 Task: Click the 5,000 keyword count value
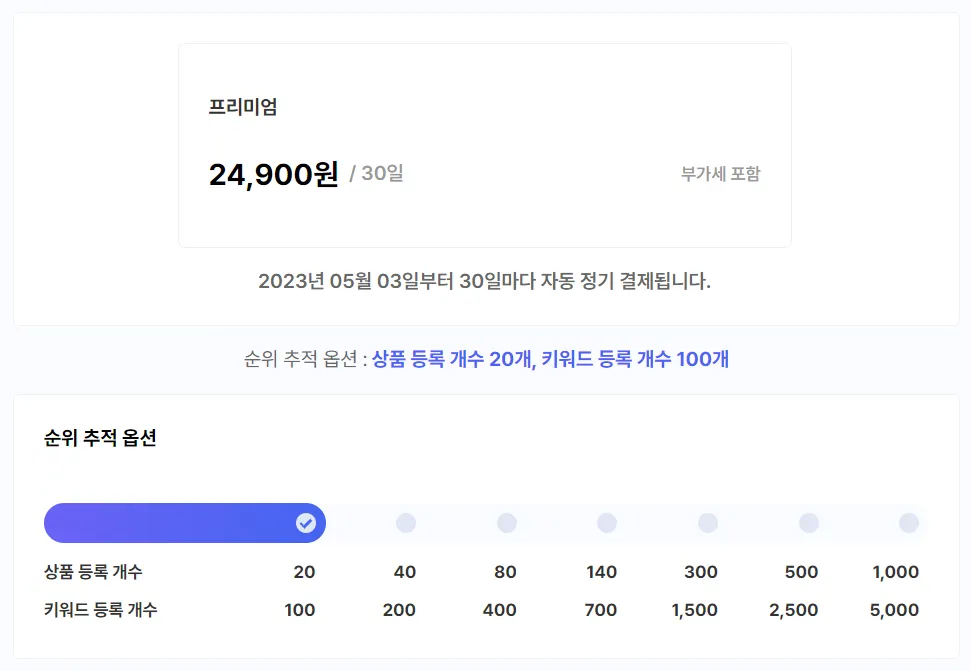(893, 610)
